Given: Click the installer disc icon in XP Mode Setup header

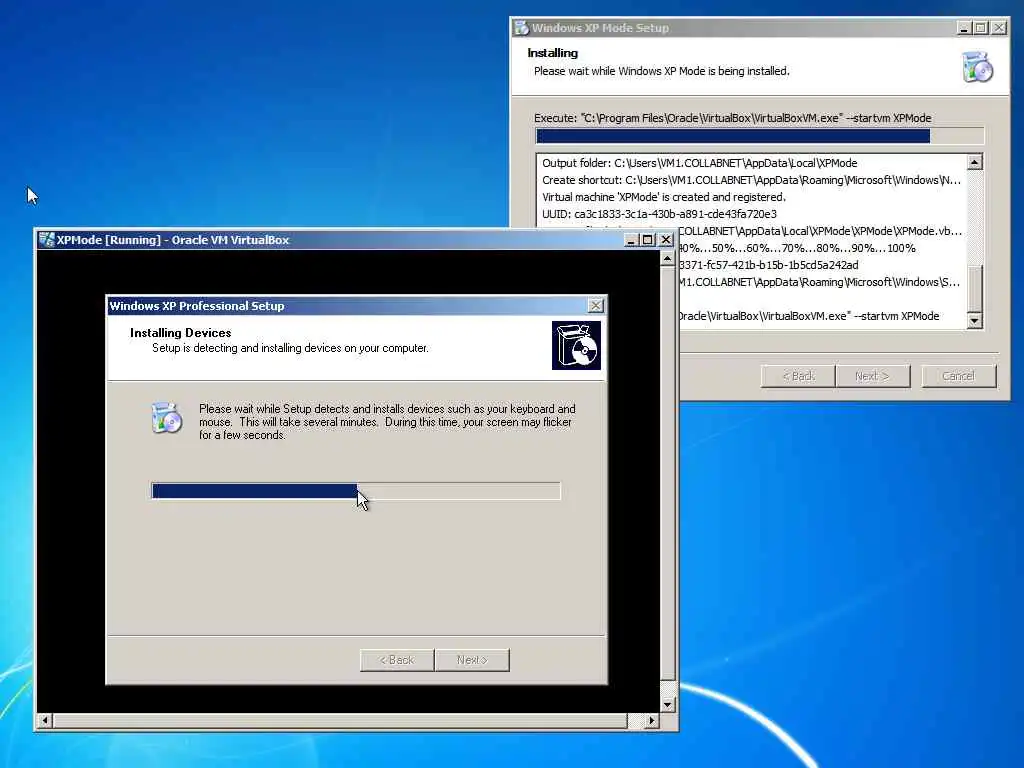Looking at the screenshot, I should (977, 67).
